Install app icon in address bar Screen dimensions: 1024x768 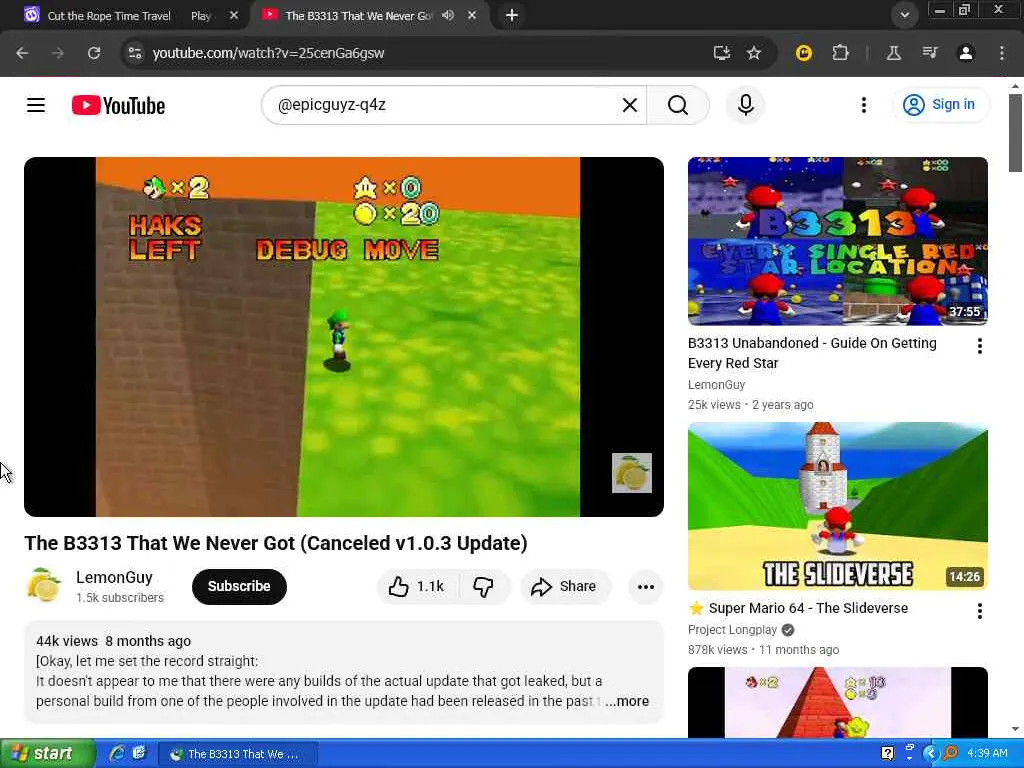pyautogui.click(x=722, y=53)
